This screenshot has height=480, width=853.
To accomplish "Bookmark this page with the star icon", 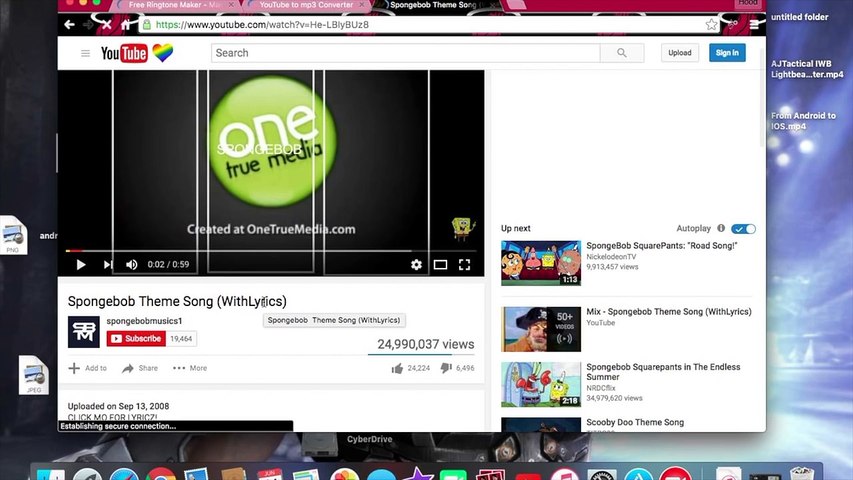I will pos(711,24).
